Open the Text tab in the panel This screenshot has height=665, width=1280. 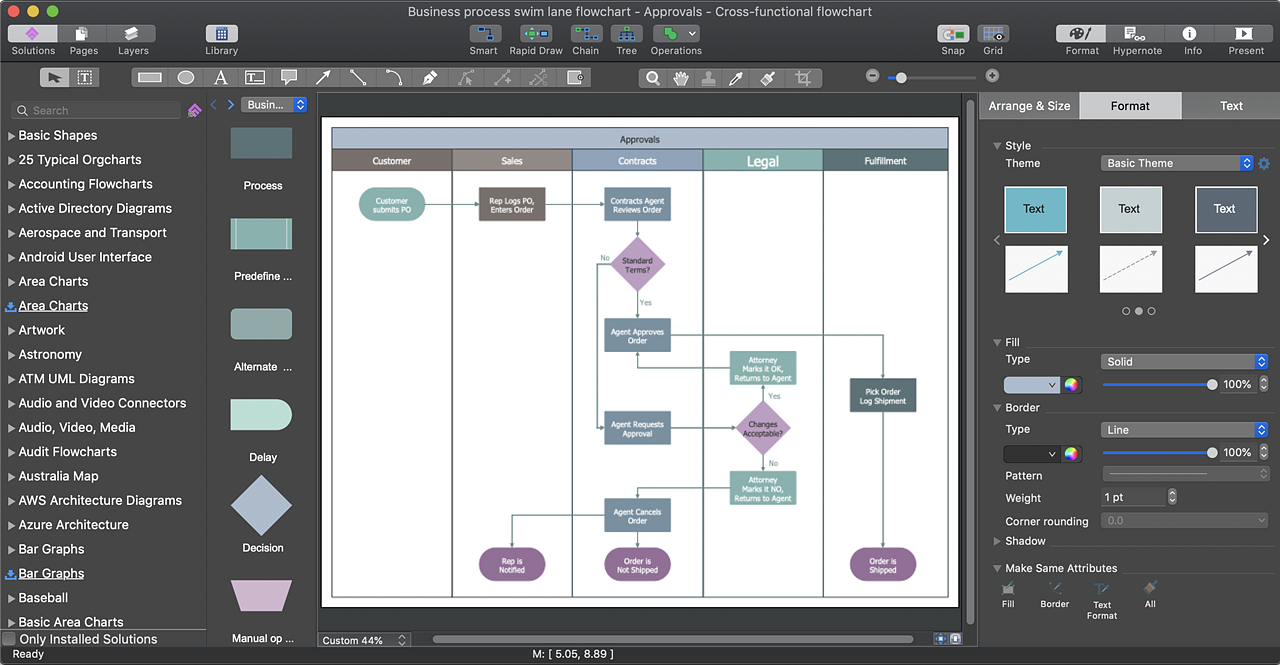[x=1230, y=105]
